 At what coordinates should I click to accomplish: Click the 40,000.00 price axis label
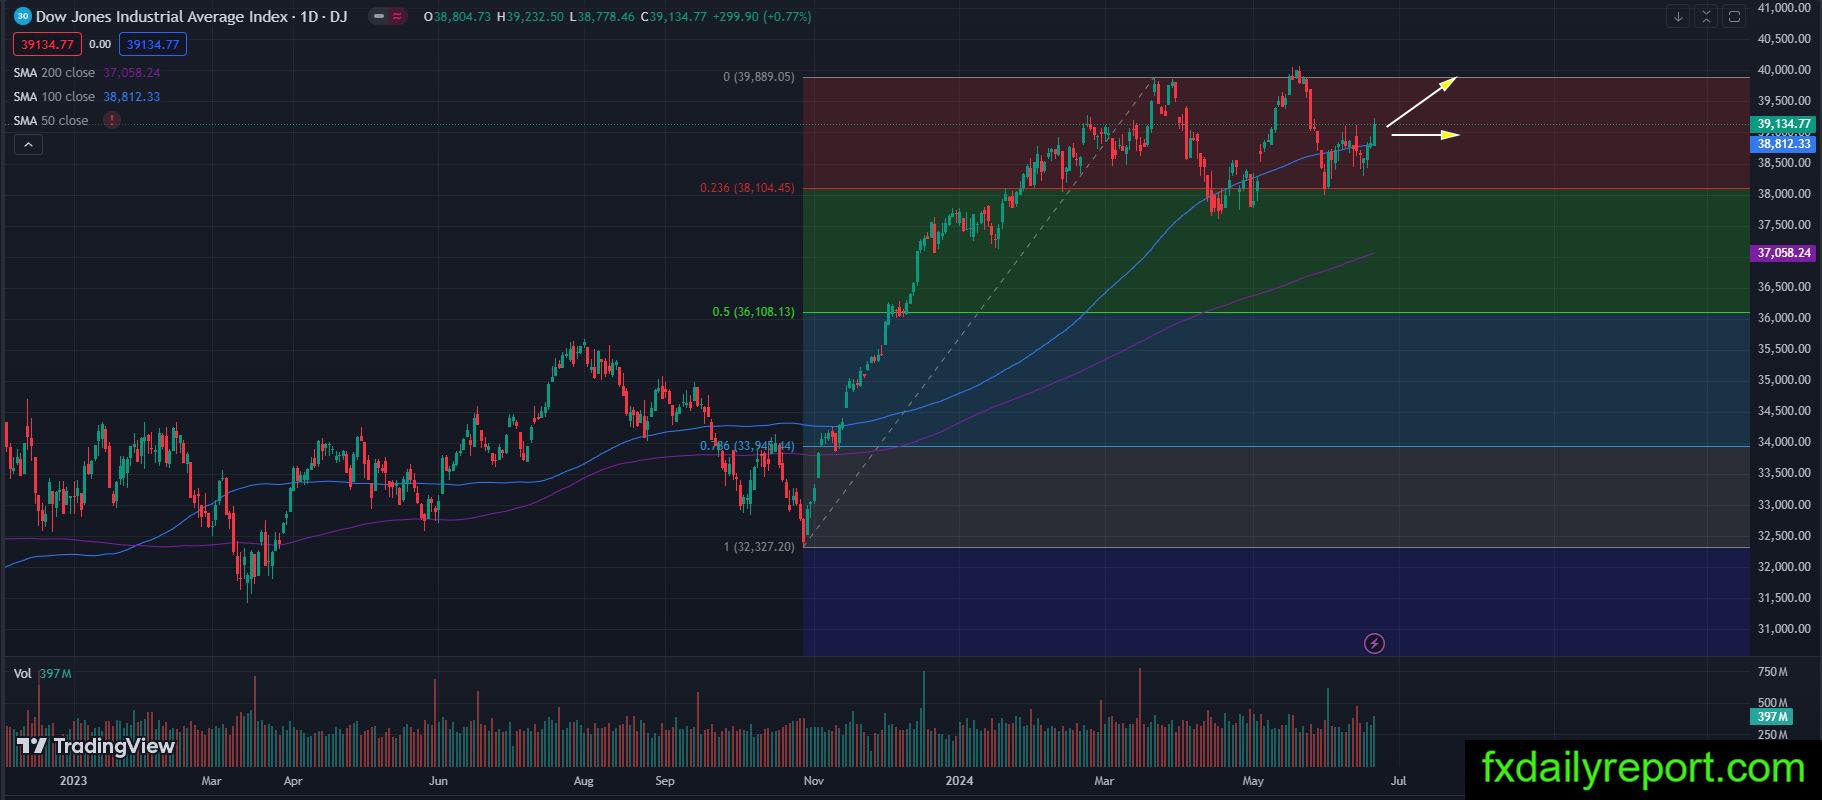1784,70
